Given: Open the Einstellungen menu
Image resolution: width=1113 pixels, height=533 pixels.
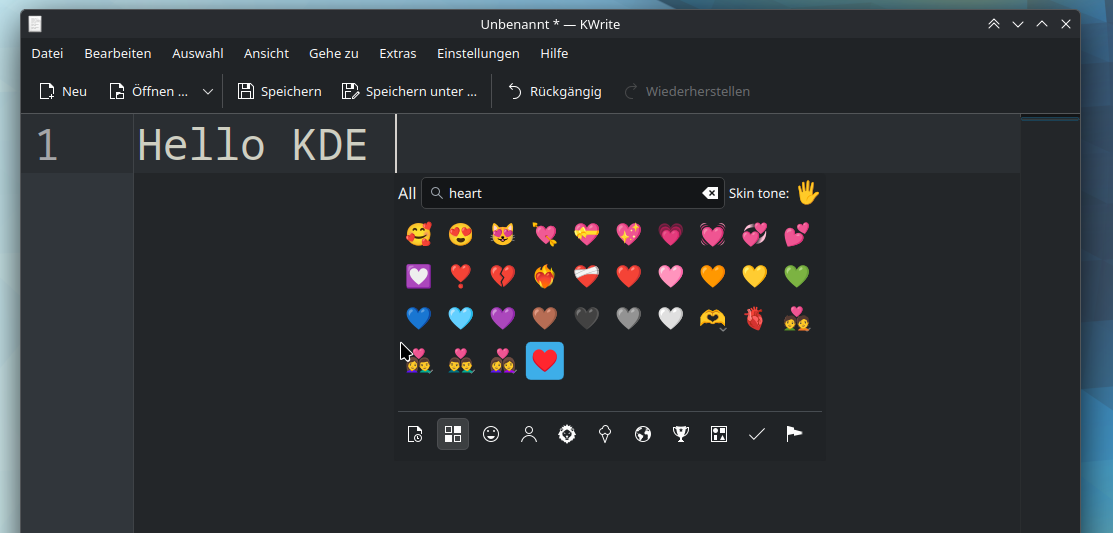Looking at the screenshot, I should click(478, 53).
